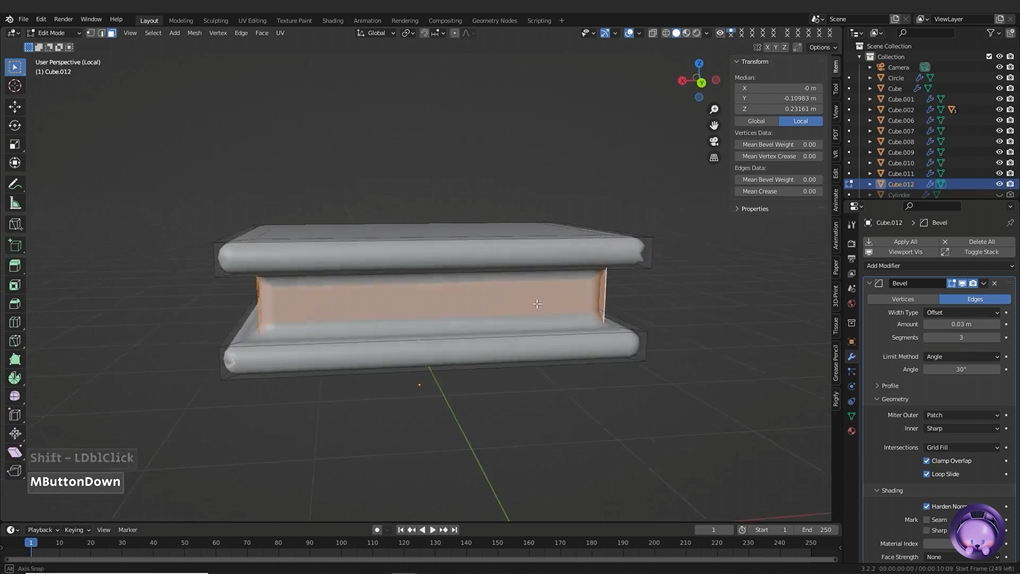The image size is (1020, 574).
Task: Open Miter Outer Patch dropdown
Action: [962, 415]
